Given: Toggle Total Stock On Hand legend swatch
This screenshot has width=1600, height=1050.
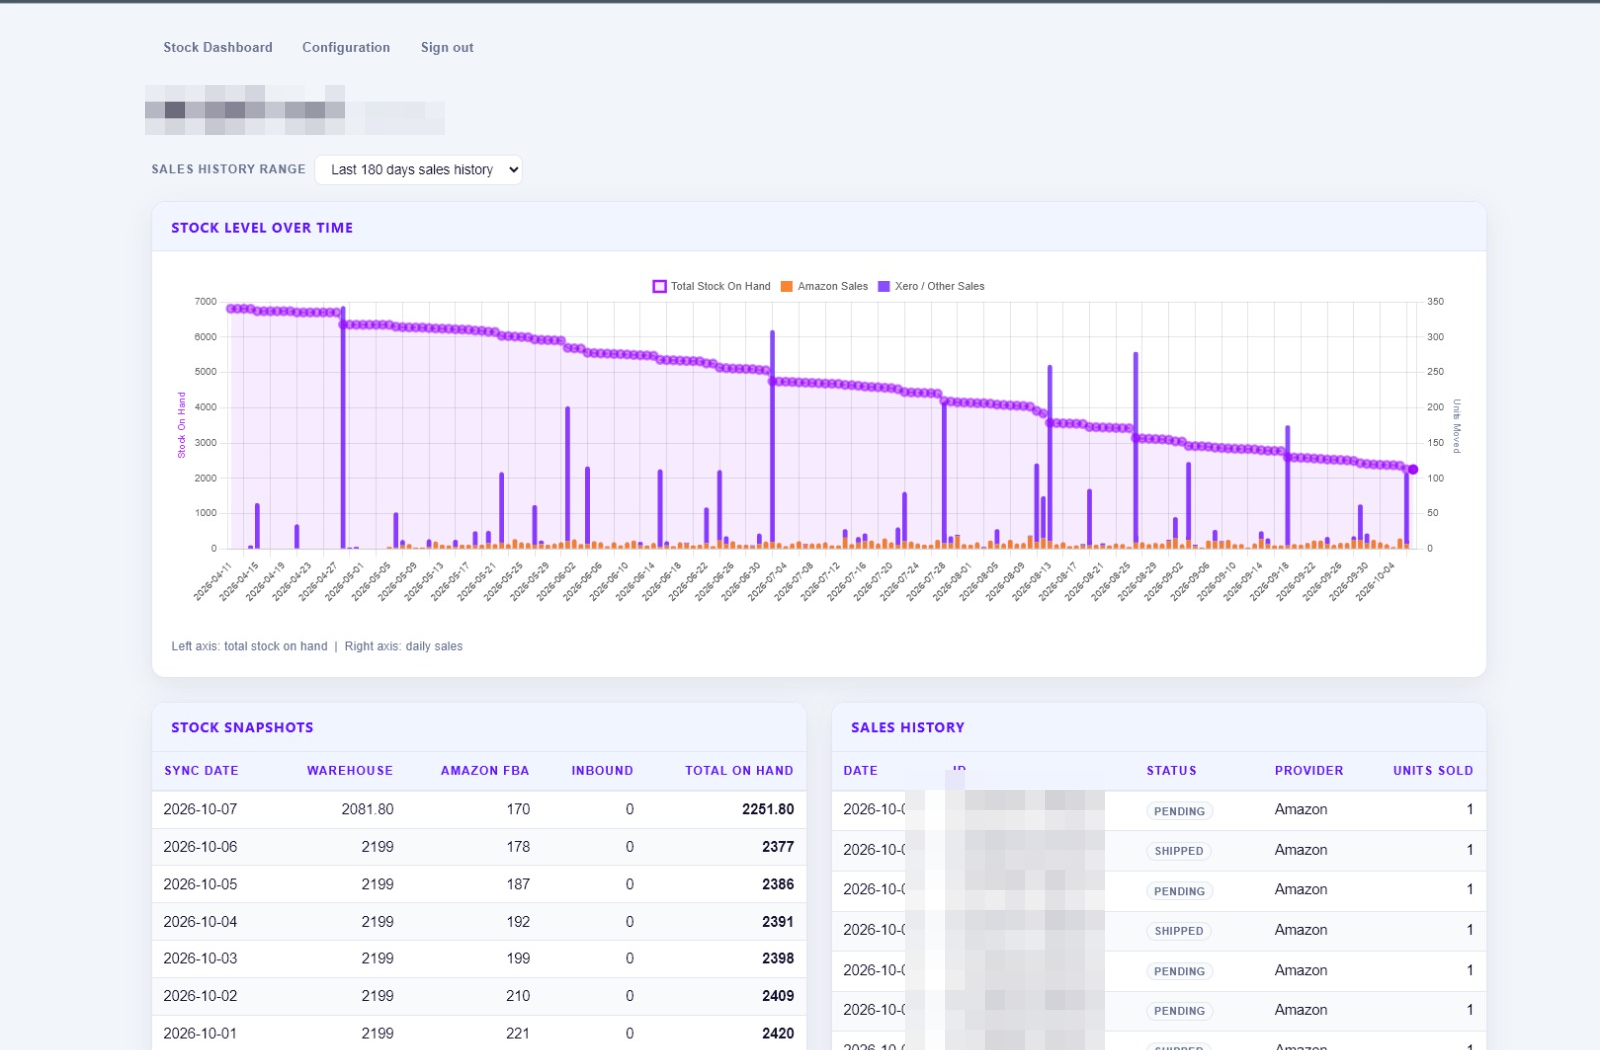Looking at the screenshot, I should tap(659, 286).
